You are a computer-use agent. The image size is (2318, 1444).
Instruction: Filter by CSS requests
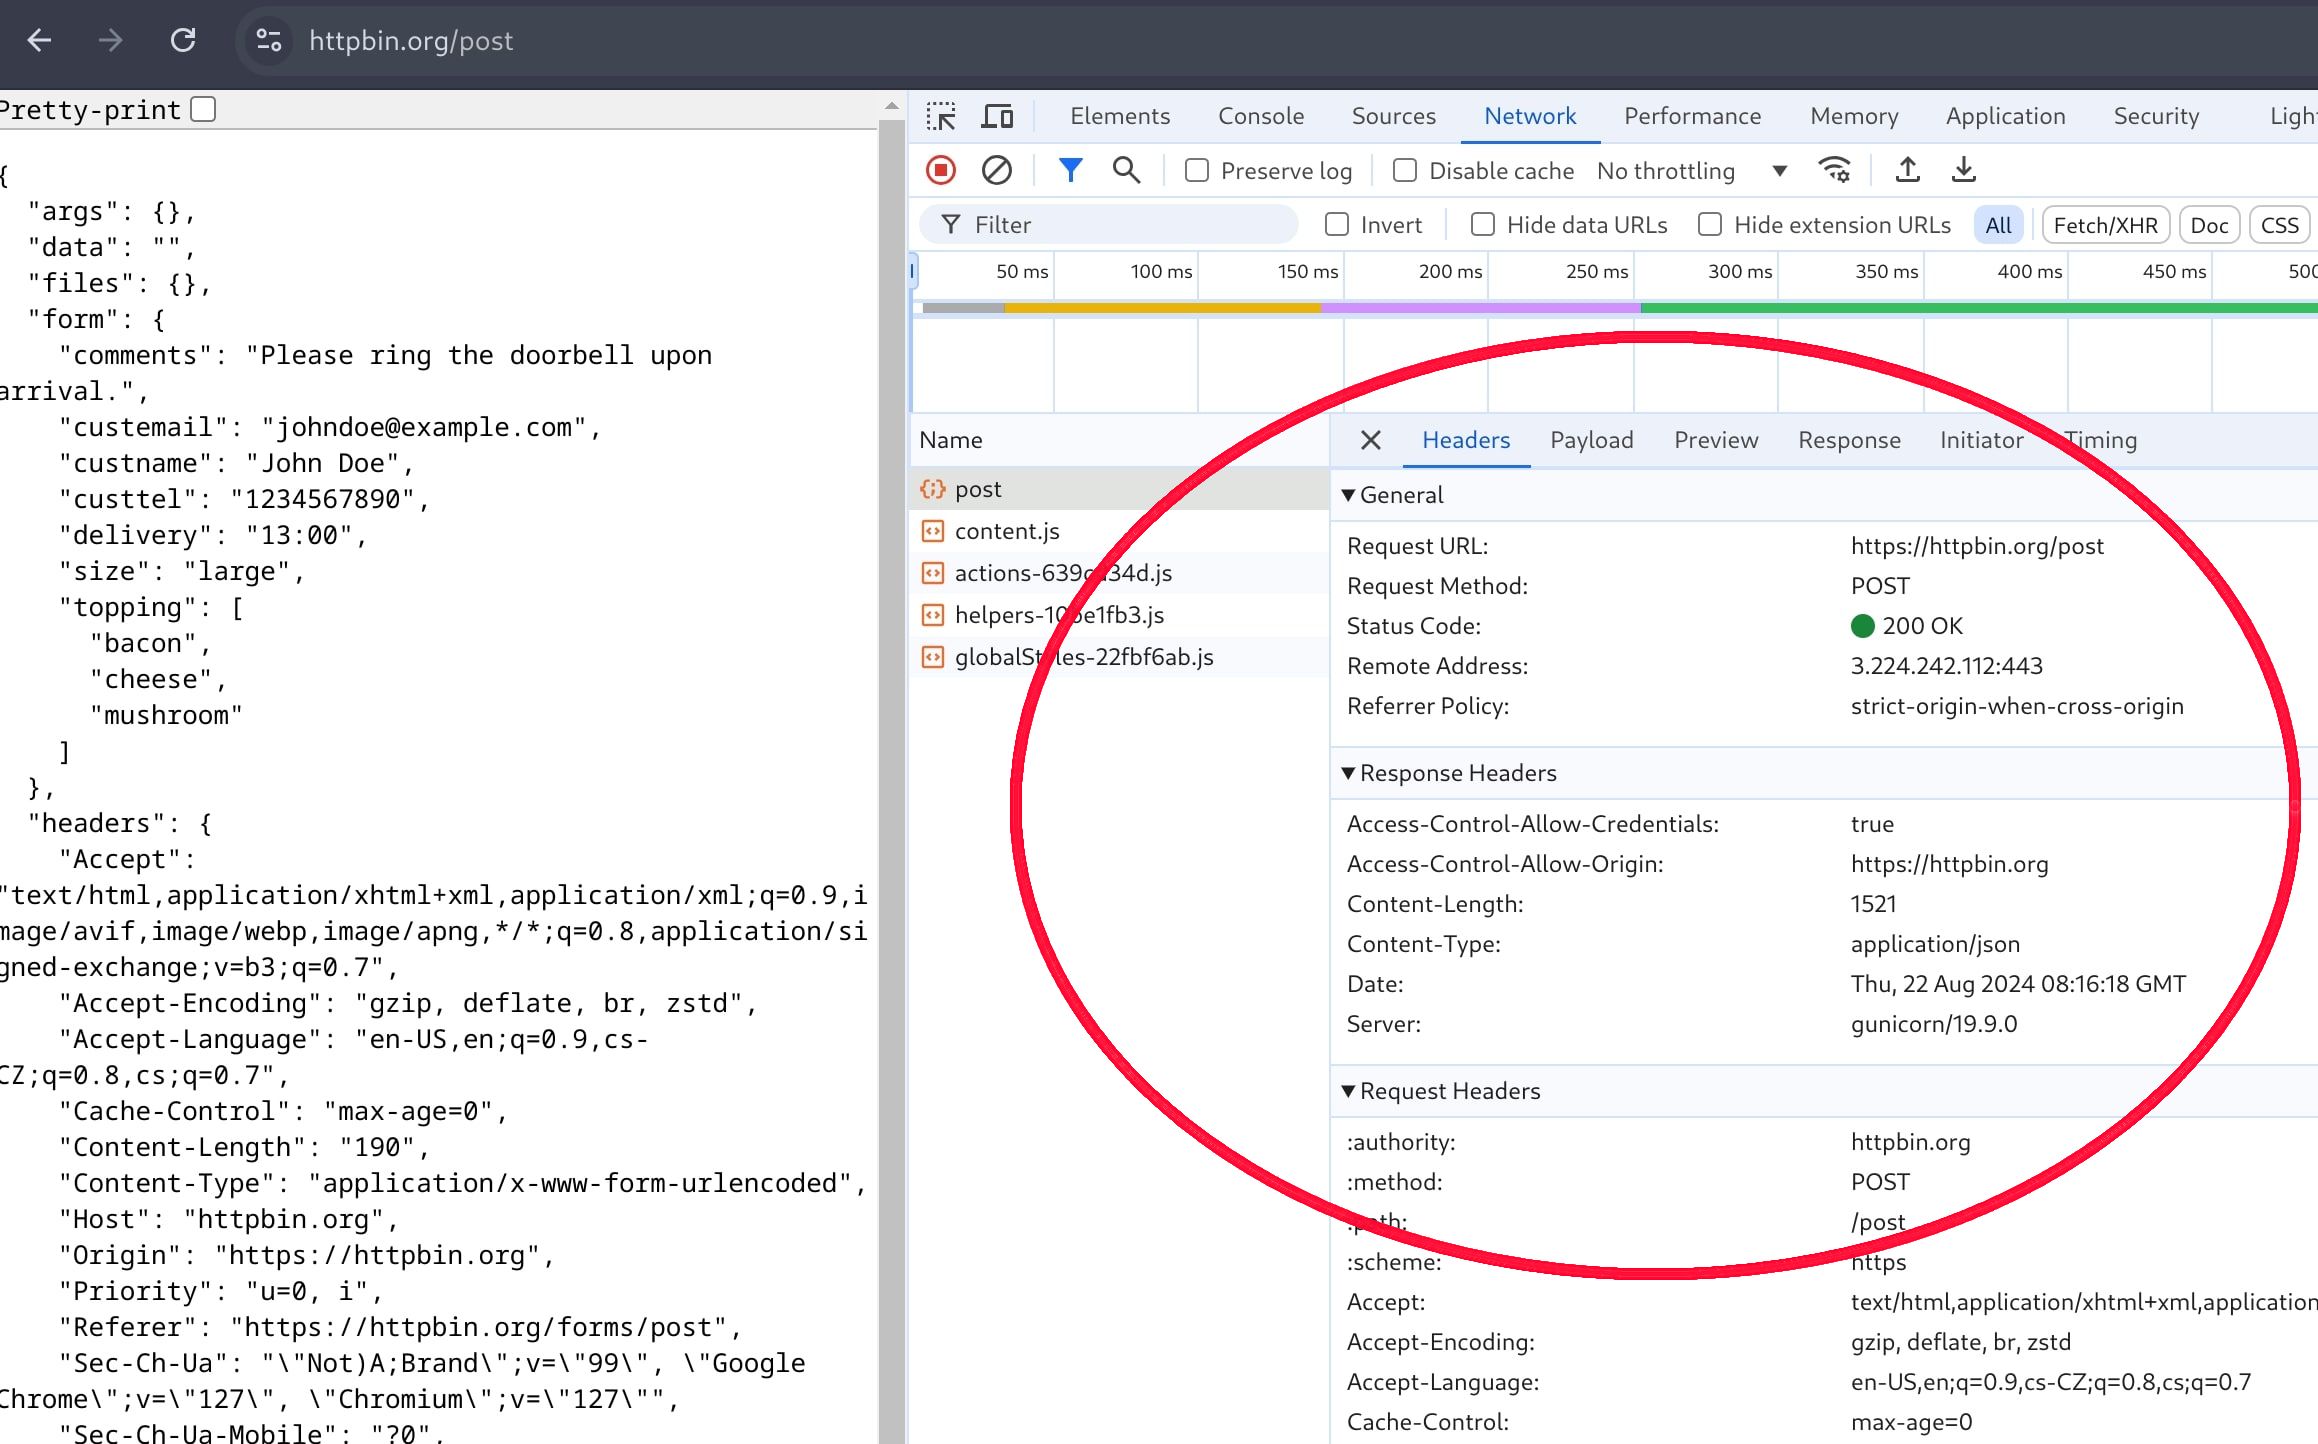click(x=2280, y=225)
